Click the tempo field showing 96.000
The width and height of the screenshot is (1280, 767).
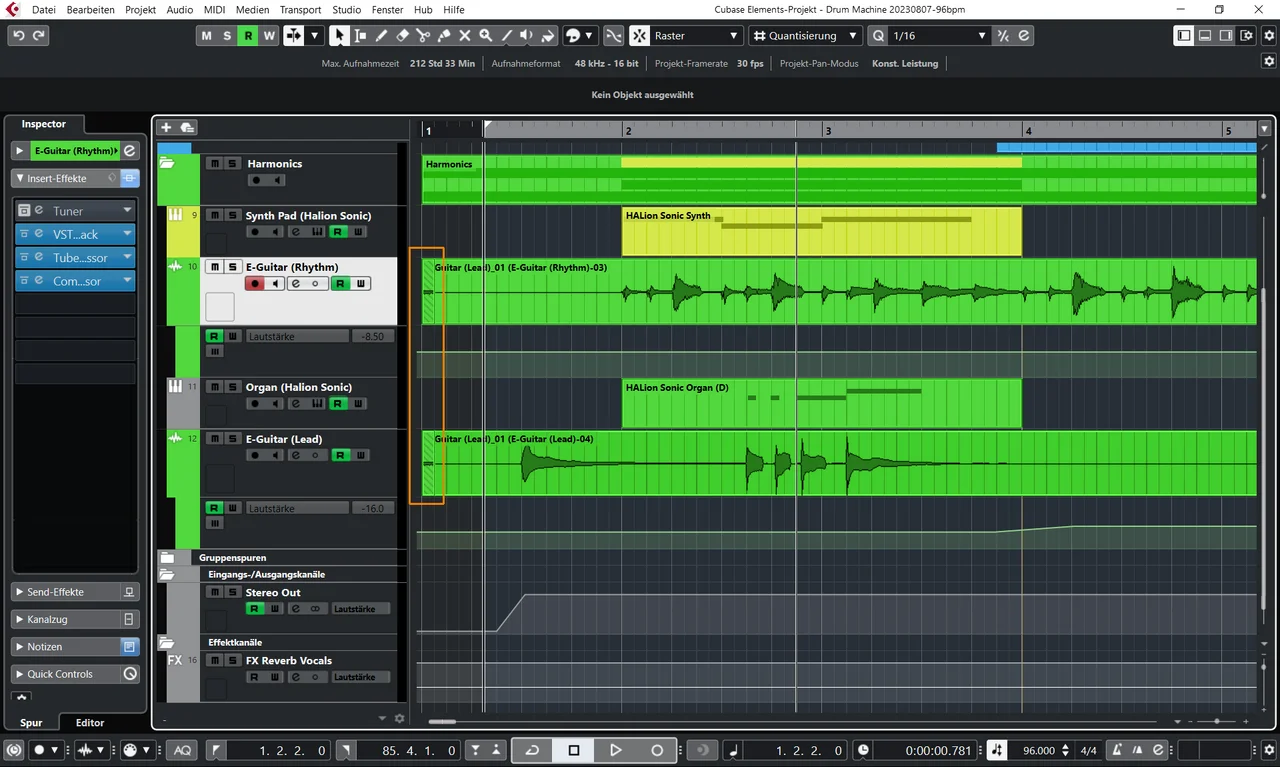[x=1038, y=750]
